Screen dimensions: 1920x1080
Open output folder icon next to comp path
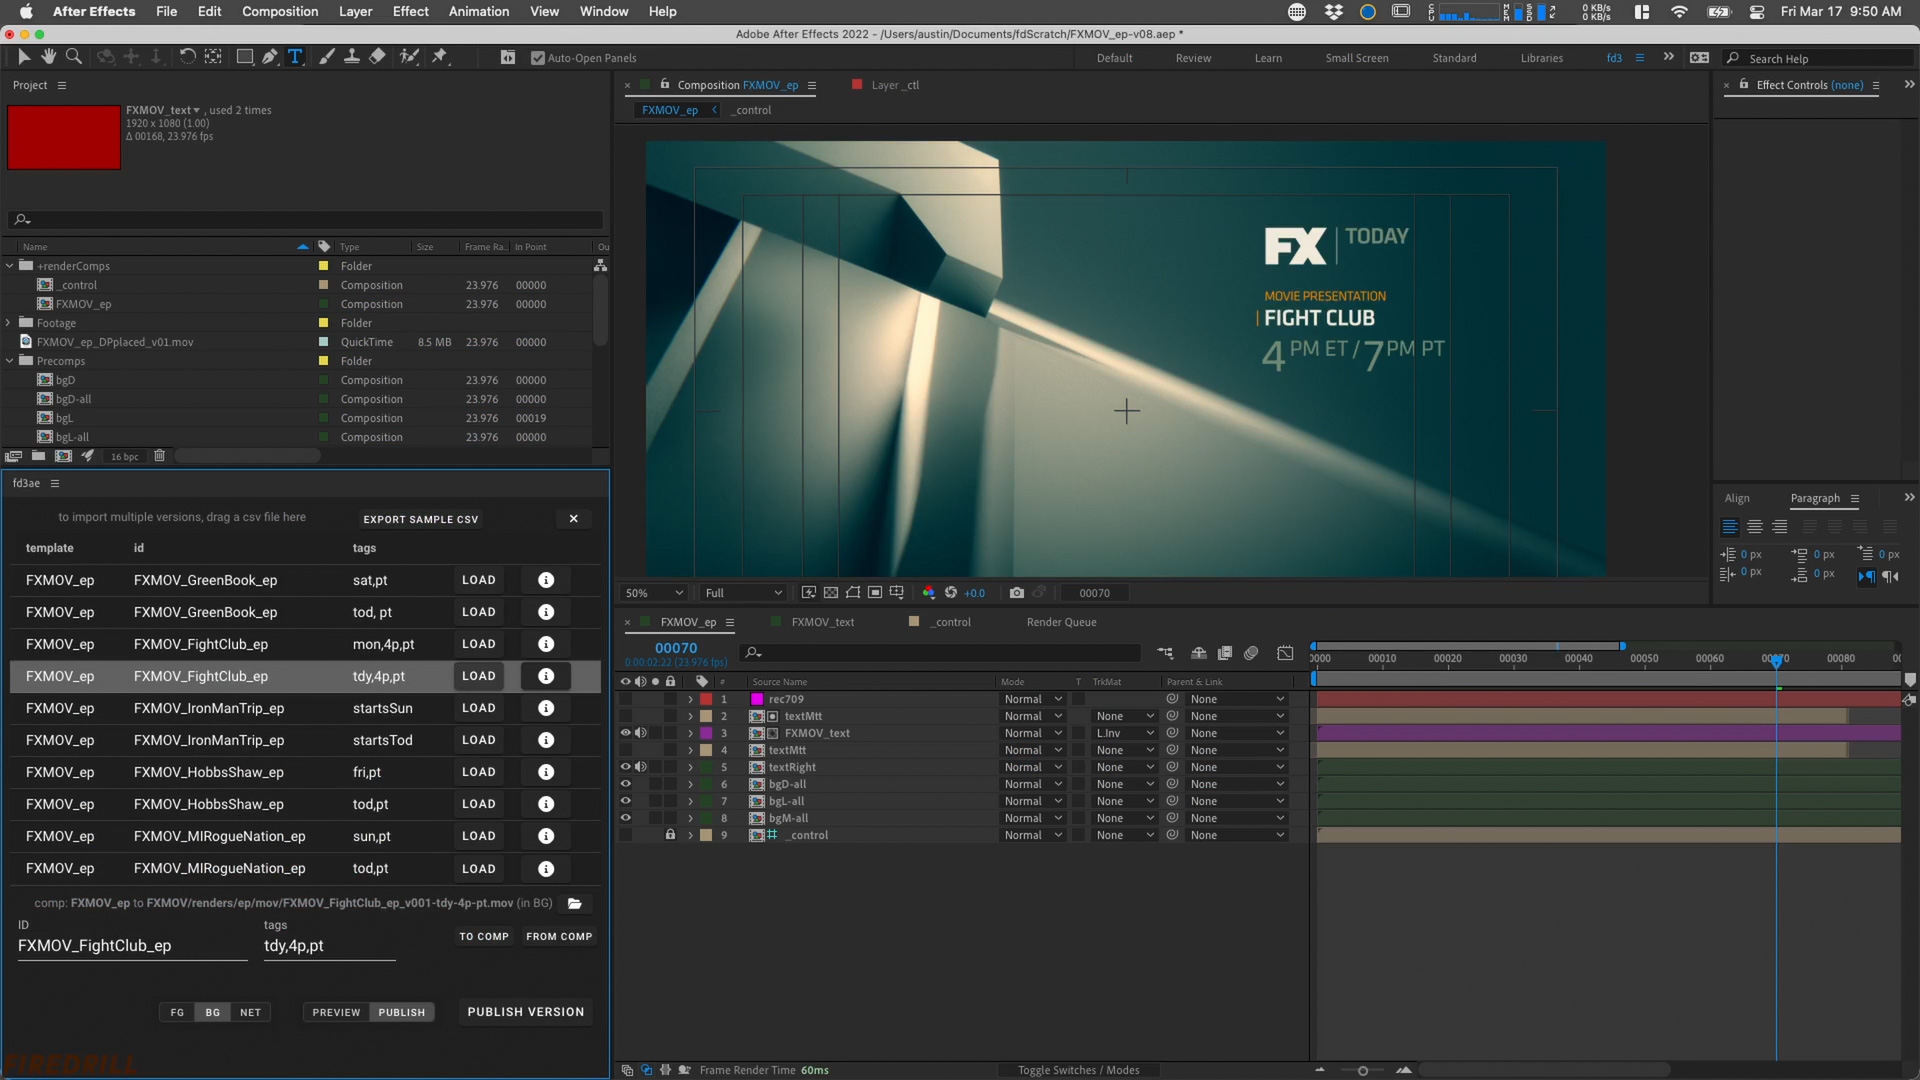tap(575, 903)
